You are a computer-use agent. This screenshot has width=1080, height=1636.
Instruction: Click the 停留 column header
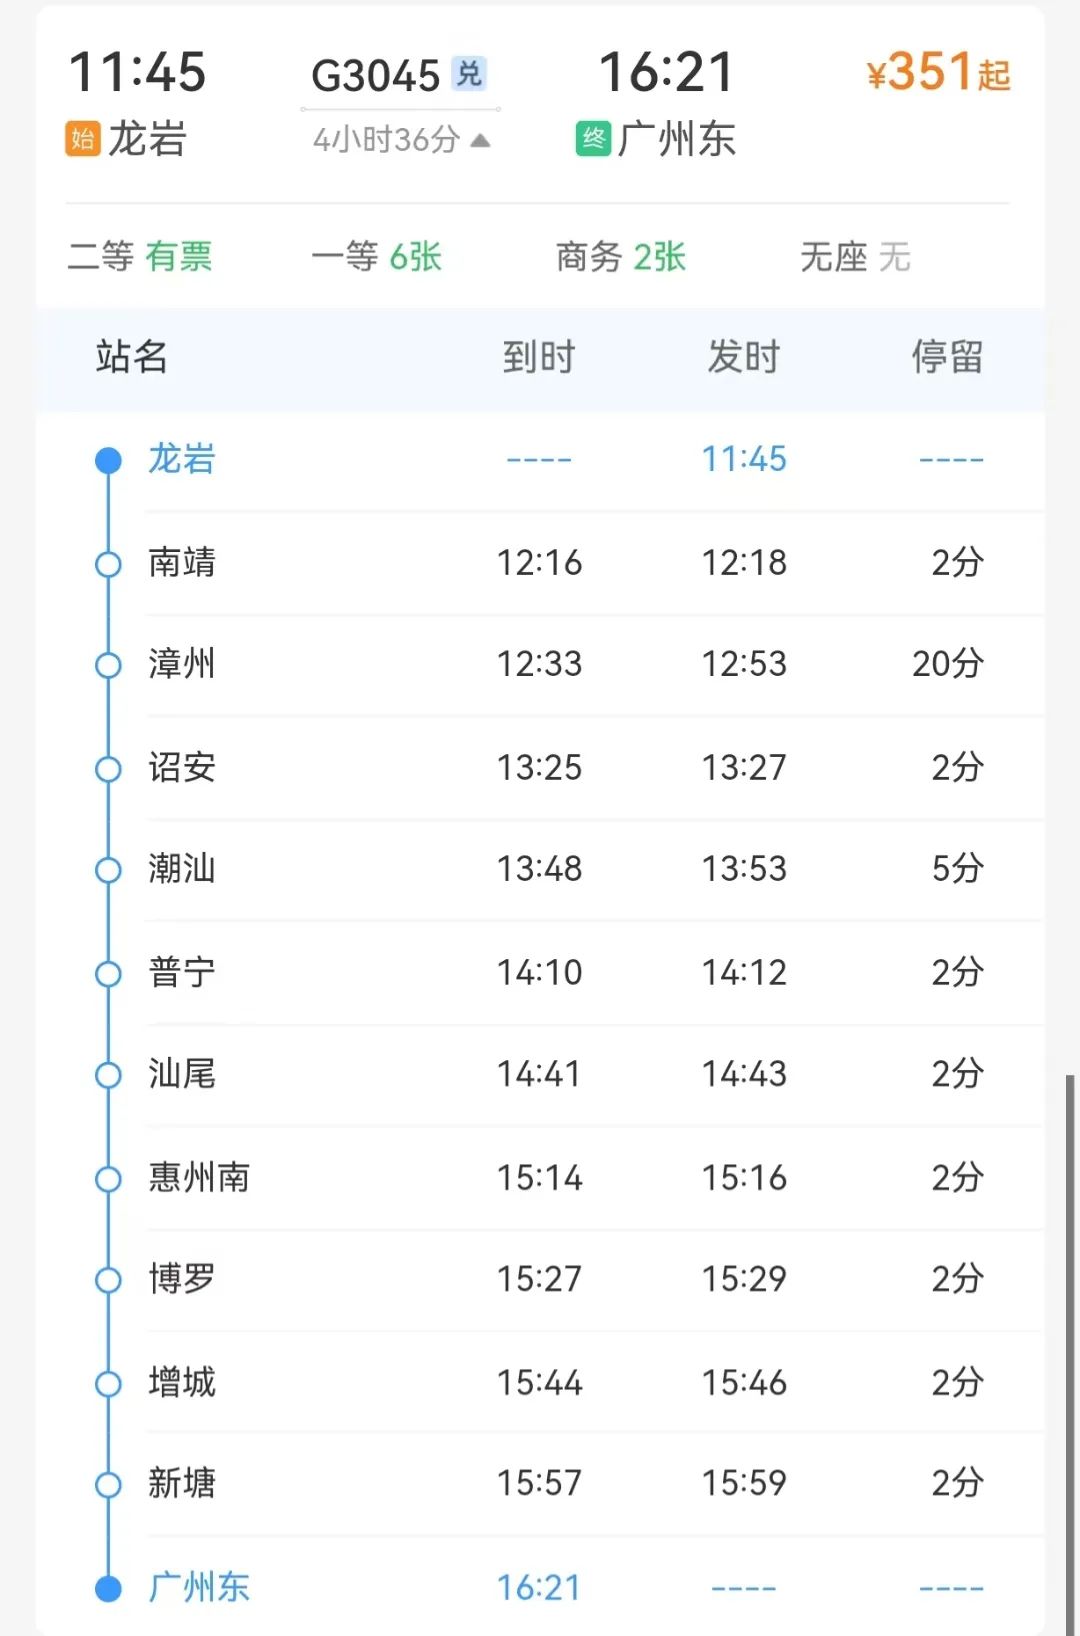tap(947, 357)
